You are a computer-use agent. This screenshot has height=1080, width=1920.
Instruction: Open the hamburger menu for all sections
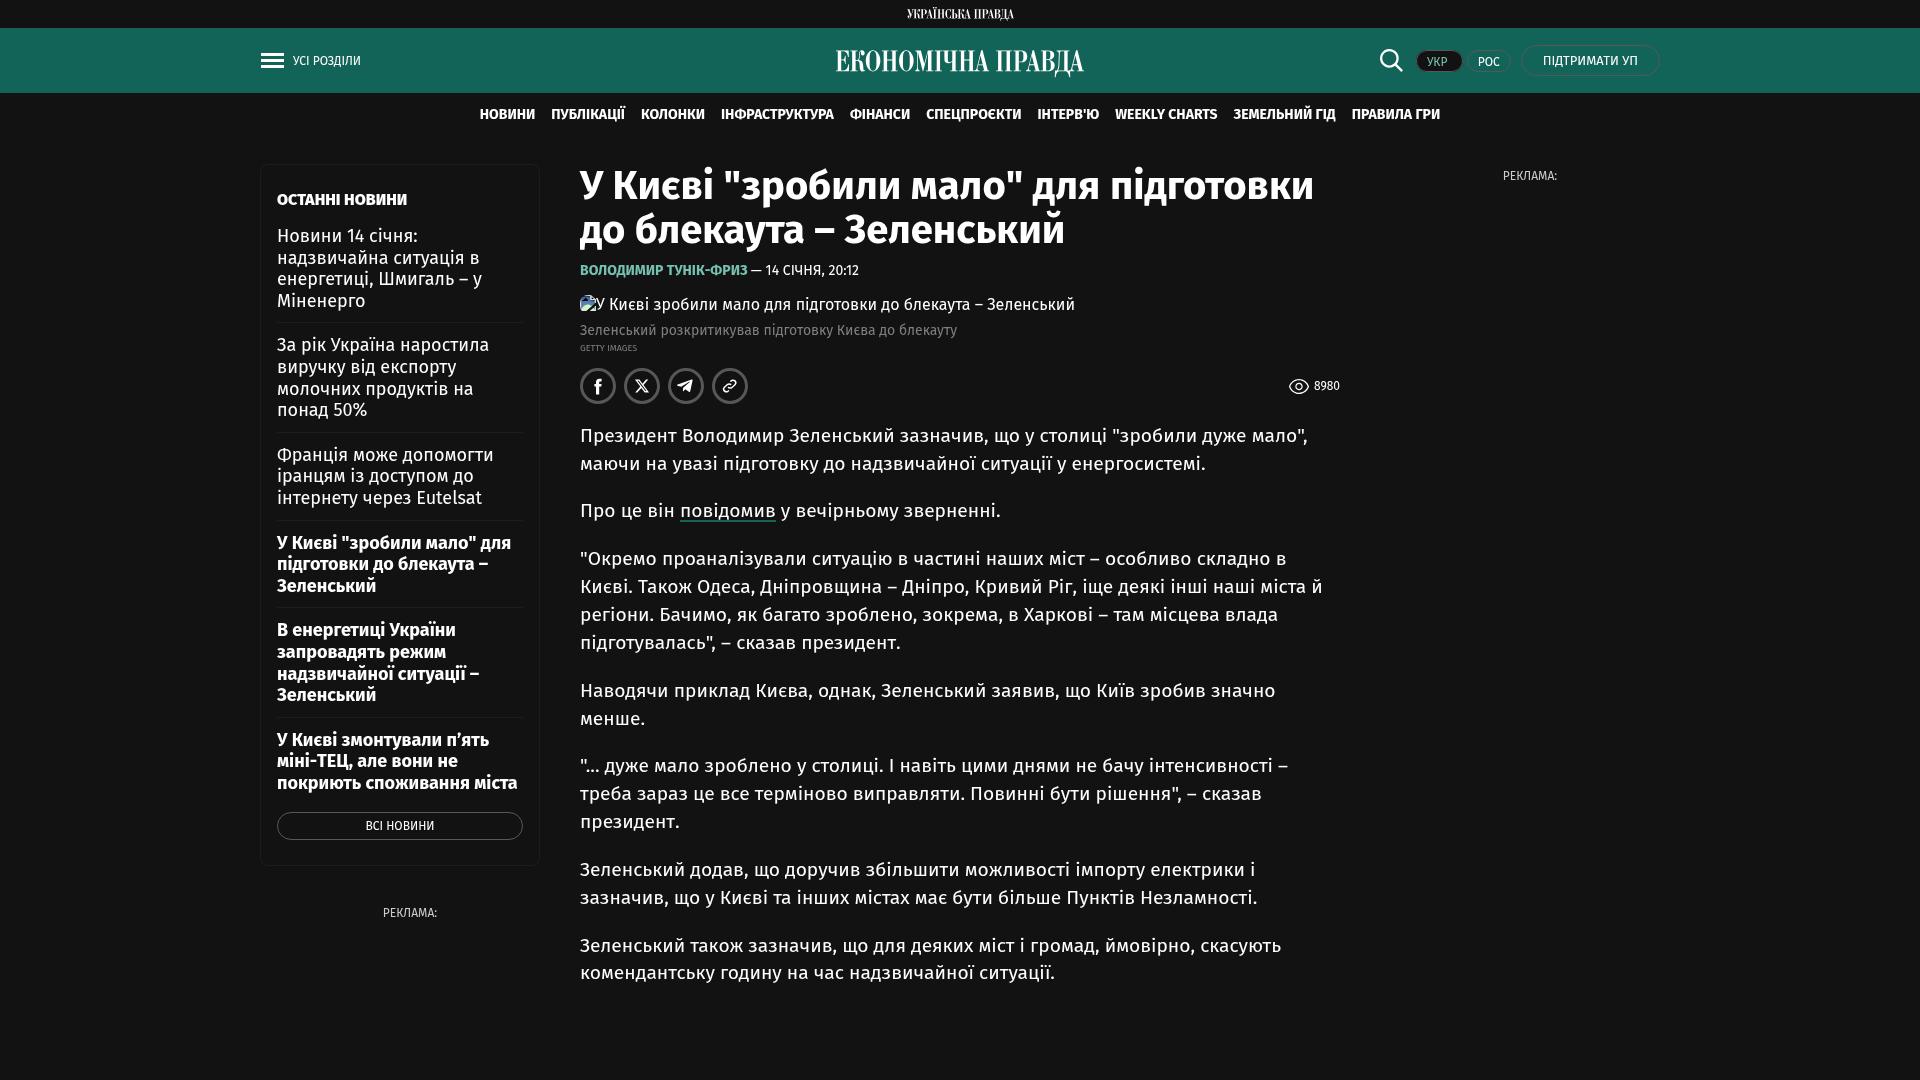pyautogui.click(x=272, y=61)
